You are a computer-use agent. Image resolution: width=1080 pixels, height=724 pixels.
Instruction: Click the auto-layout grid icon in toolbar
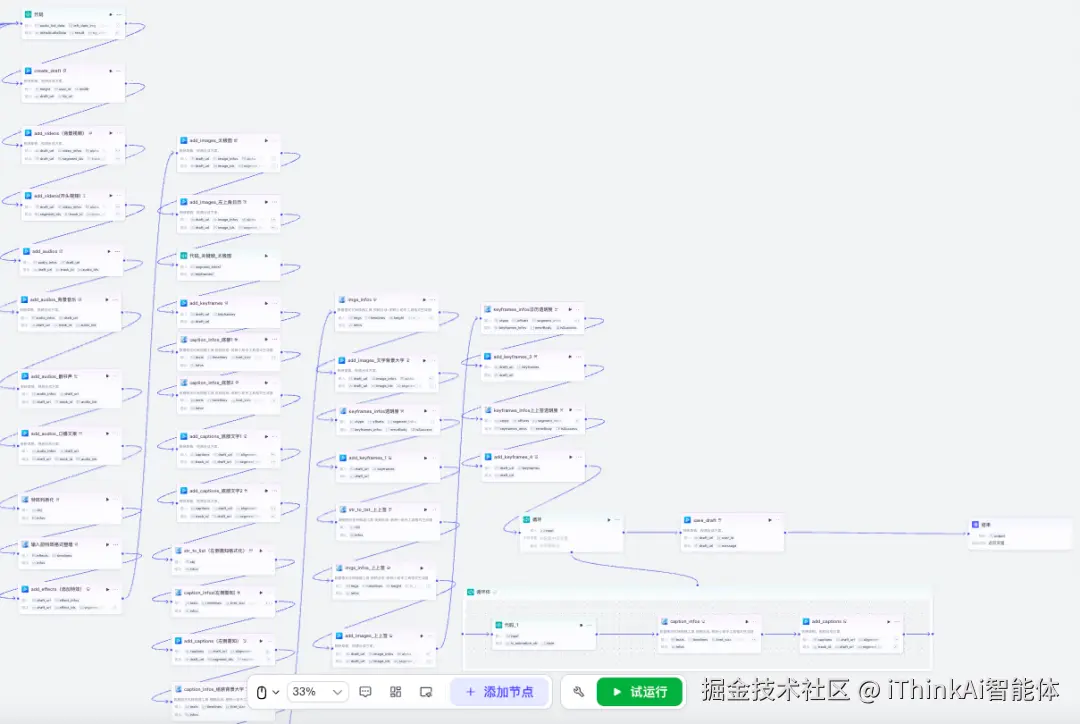coord(395,692)
